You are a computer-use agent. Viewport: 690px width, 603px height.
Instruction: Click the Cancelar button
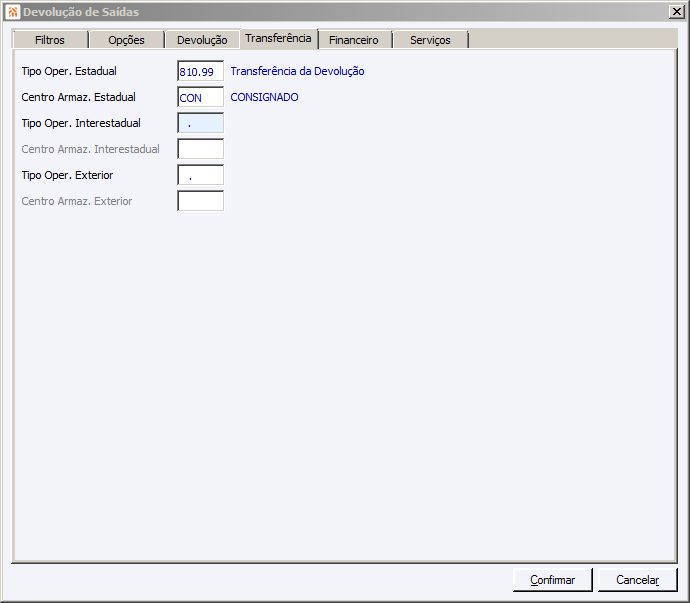[637, 580]
